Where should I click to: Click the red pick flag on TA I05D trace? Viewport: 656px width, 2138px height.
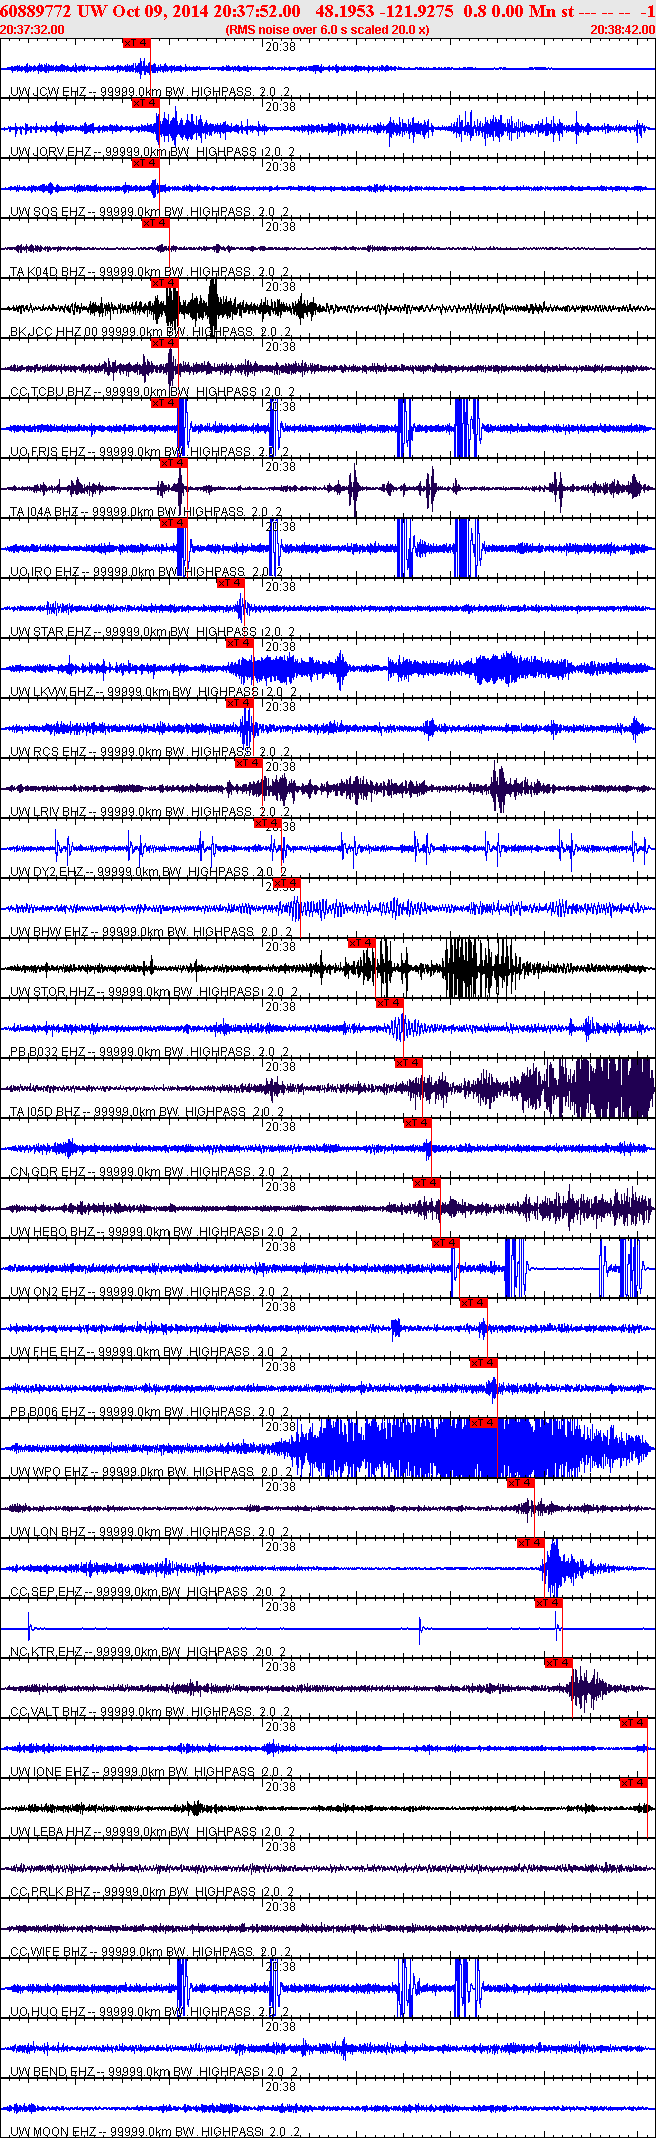click(x=408, y=1063)
